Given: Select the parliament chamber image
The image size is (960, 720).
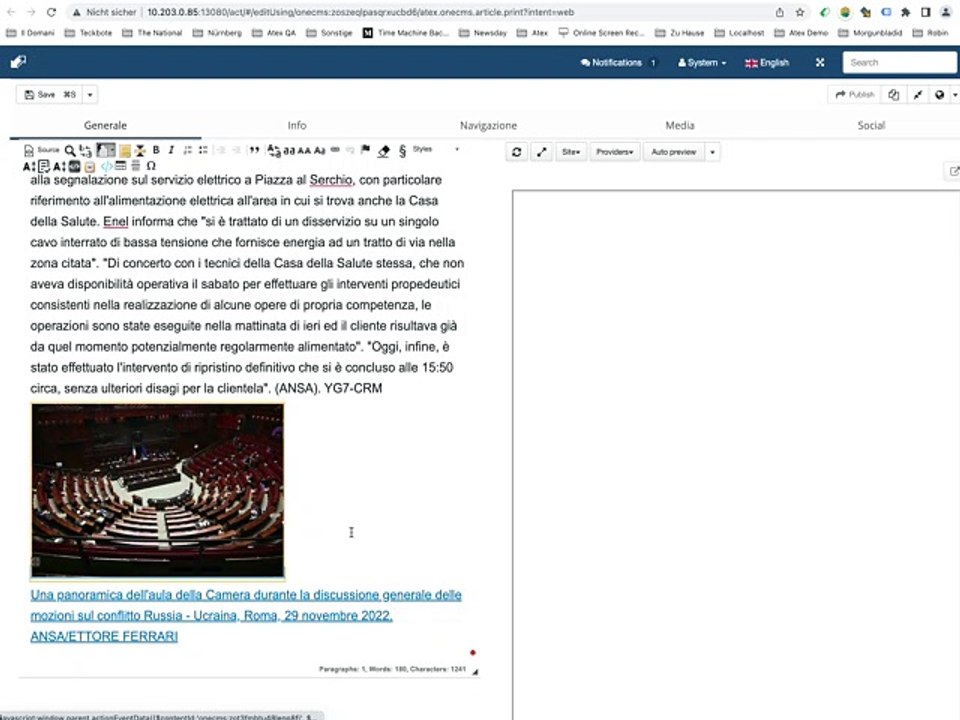Looking at the screenshot, I should [157, 490].
